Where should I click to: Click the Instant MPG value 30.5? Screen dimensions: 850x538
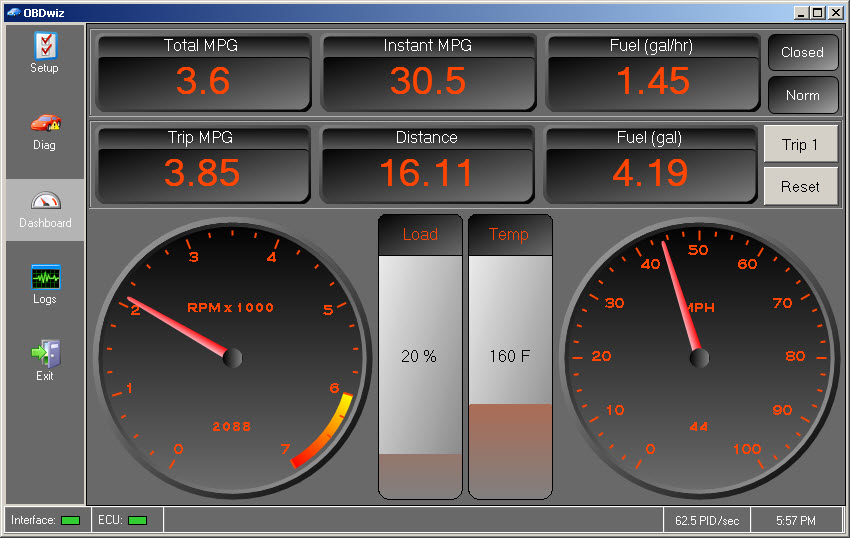428,81
